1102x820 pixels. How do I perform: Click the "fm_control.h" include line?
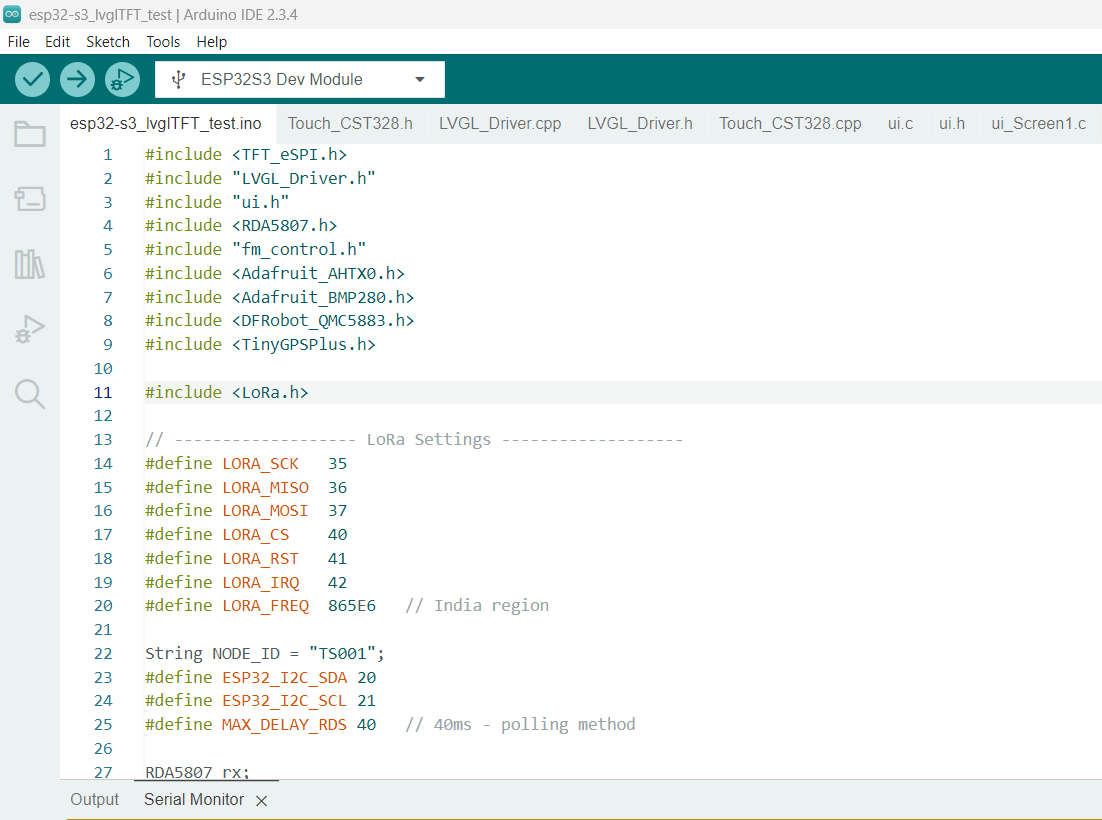point(256,249)
